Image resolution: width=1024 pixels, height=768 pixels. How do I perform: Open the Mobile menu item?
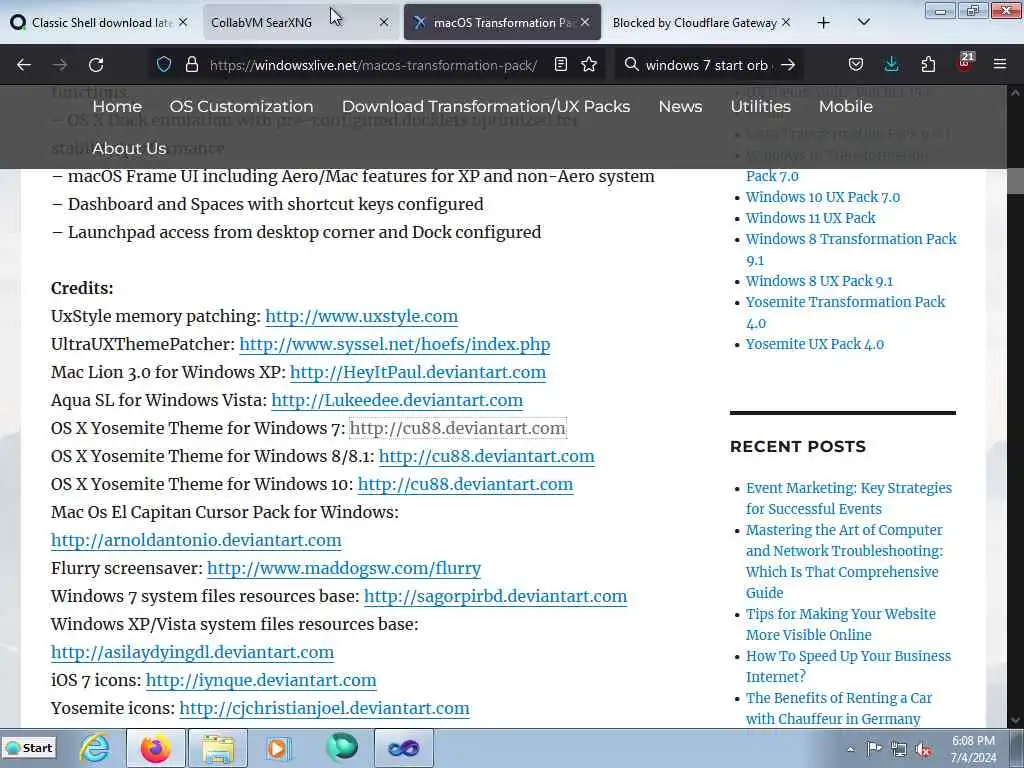click(846, 106)
